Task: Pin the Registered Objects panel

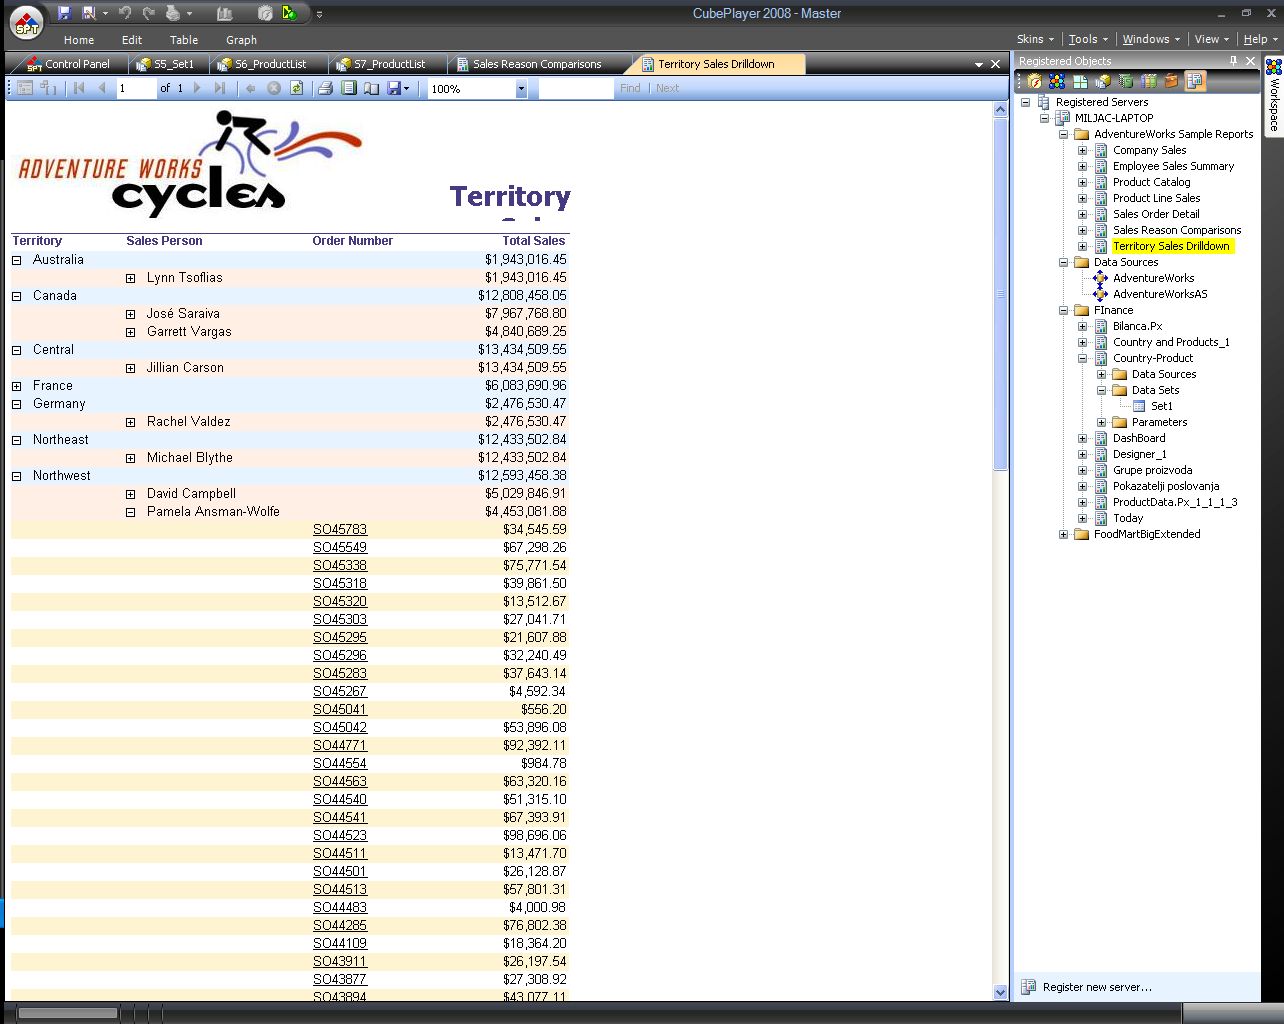Action: [1233, 61]
